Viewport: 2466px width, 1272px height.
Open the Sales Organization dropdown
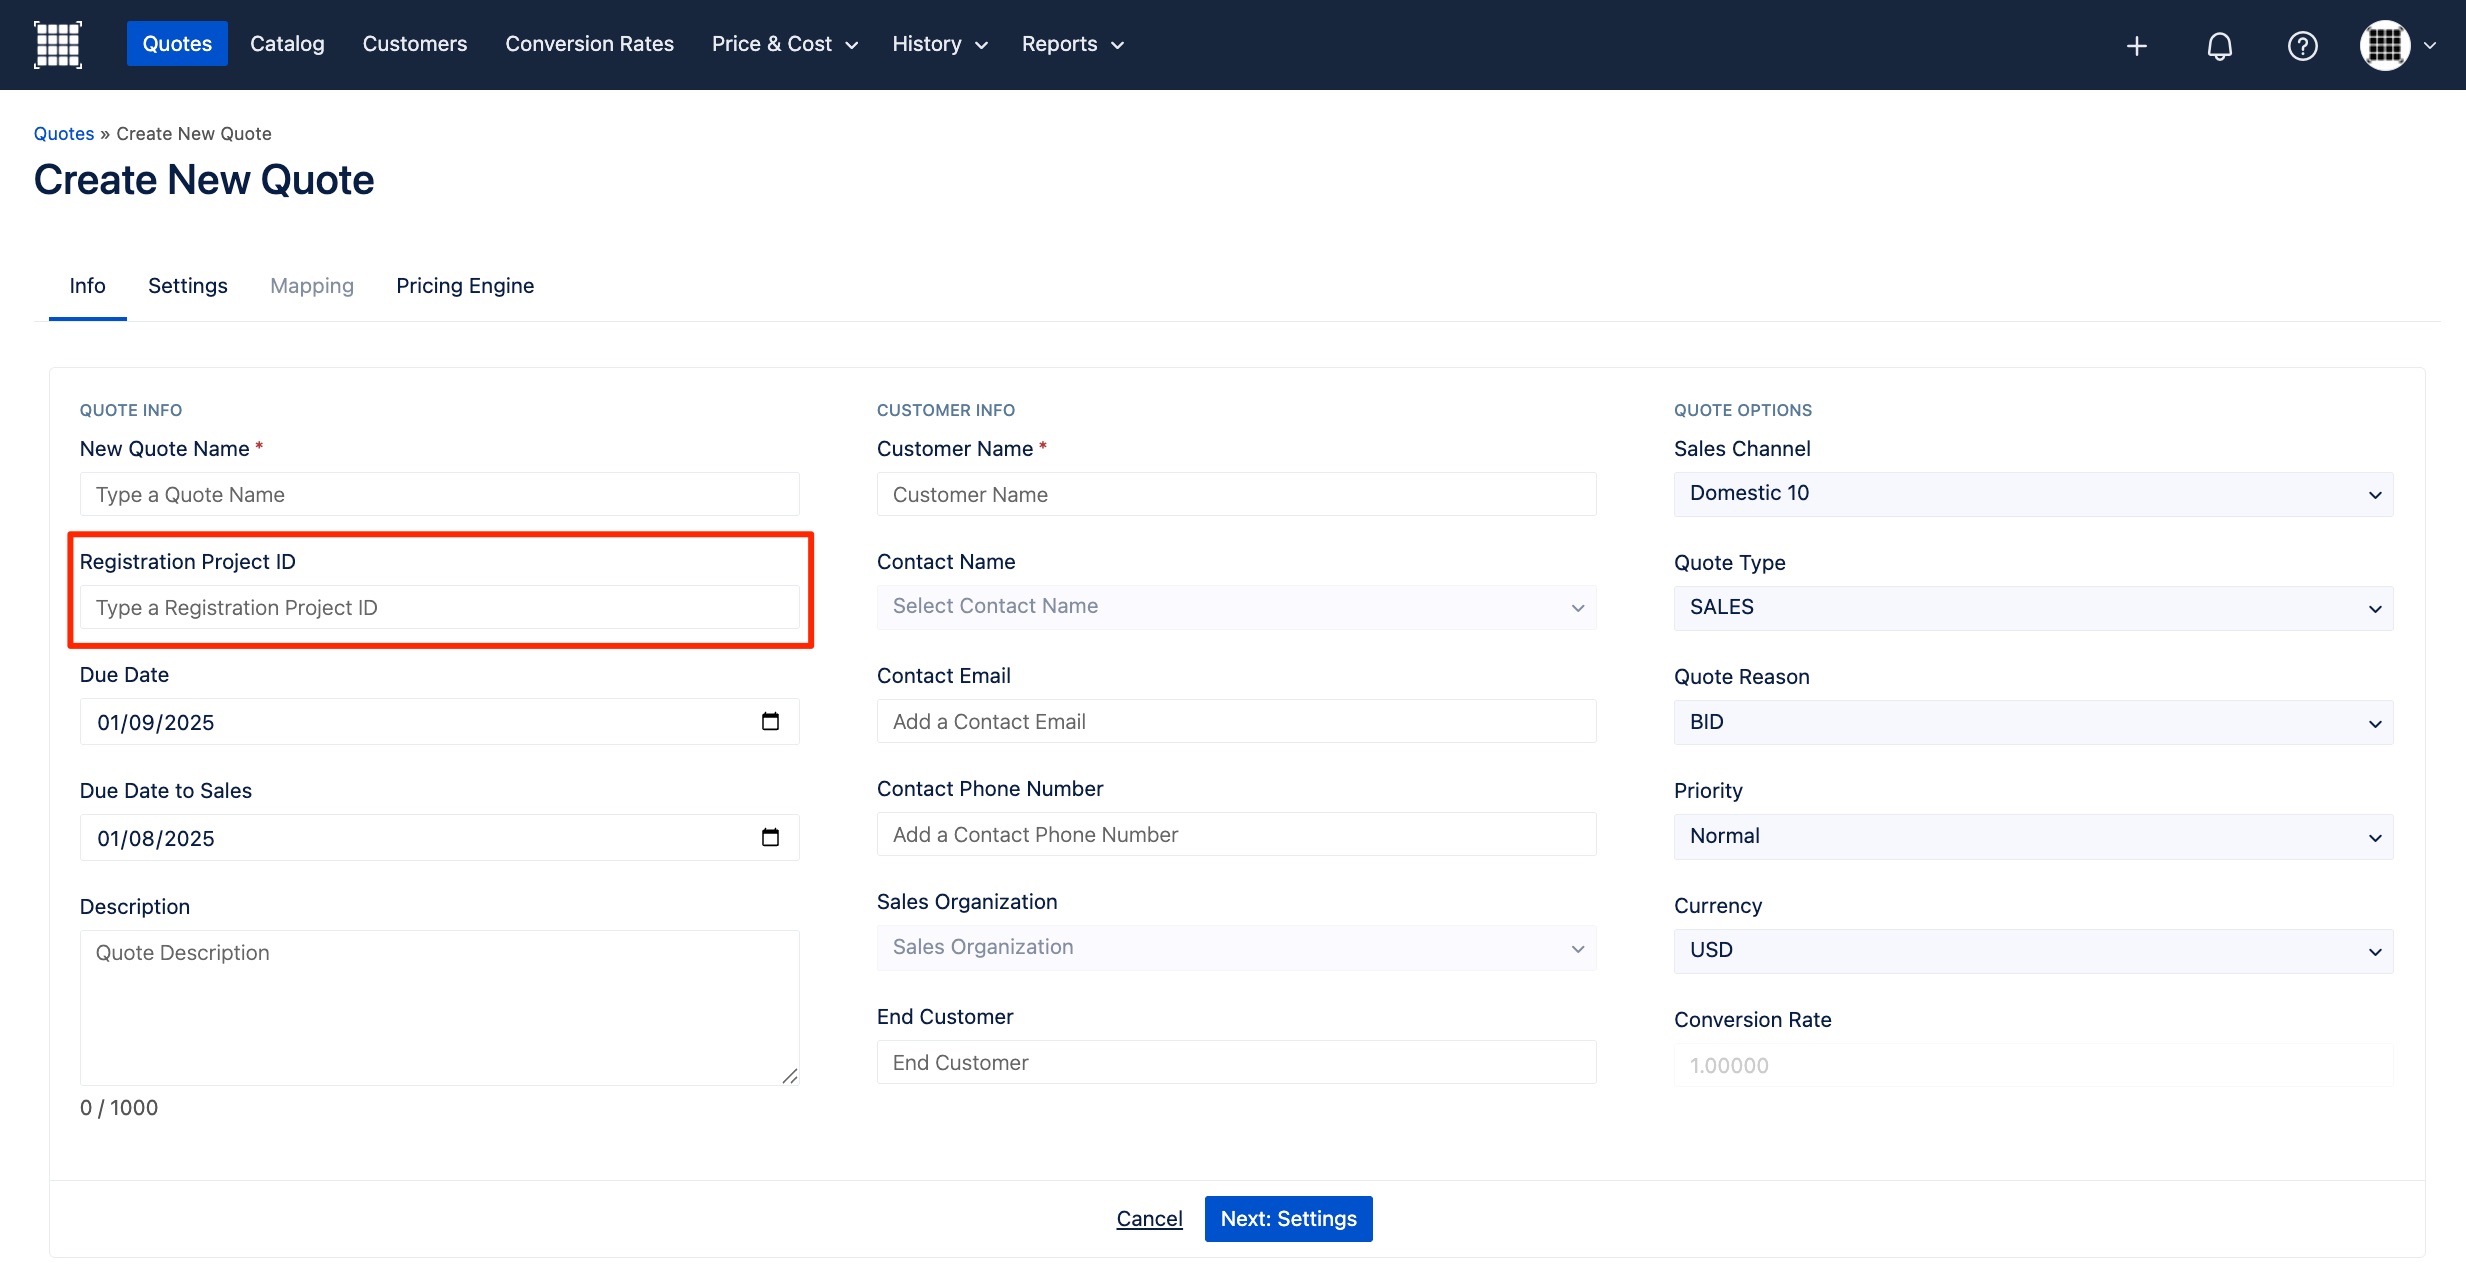(x=1237, y=948)
